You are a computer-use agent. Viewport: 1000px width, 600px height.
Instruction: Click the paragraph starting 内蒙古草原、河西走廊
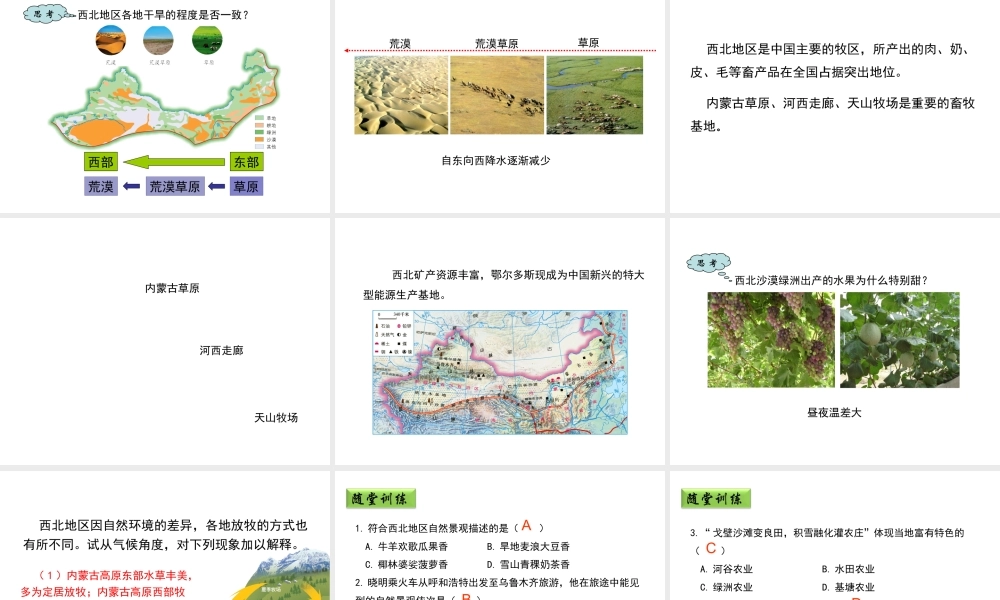[832, 115]
